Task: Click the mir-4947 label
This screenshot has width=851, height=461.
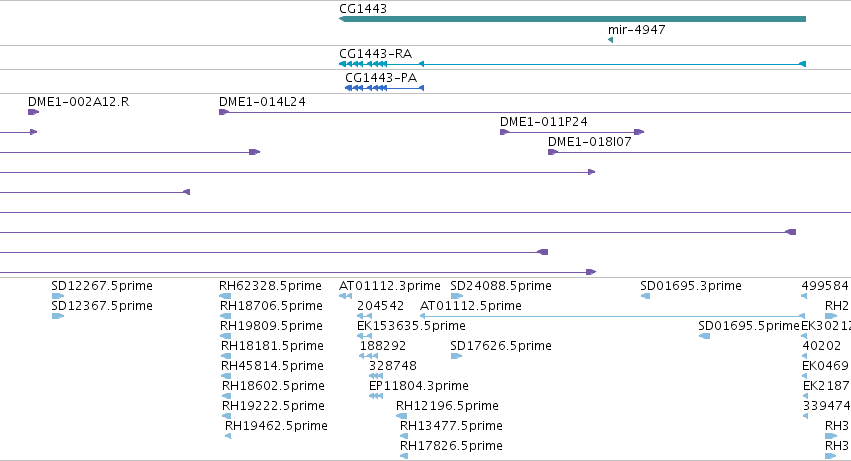Action: click(637, 29)
